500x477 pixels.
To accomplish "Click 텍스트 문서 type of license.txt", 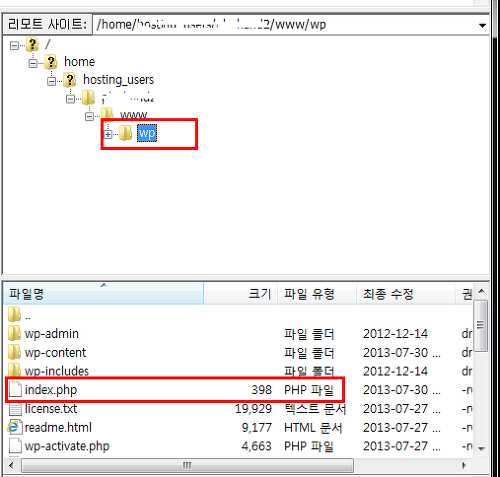I will tap(315, 409).
